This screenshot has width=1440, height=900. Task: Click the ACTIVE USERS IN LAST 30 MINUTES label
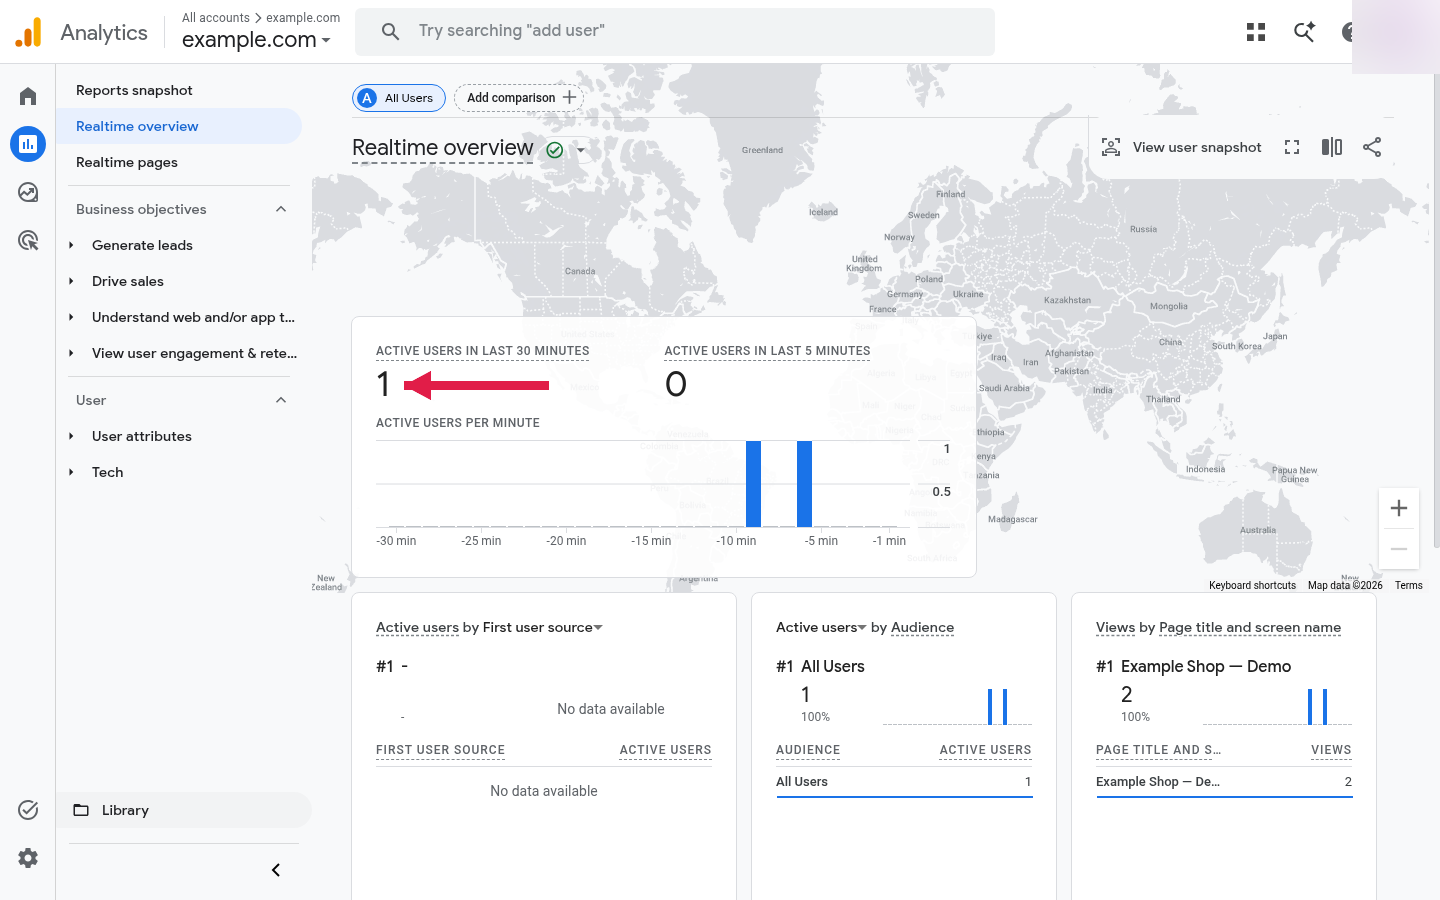(483, 351)
